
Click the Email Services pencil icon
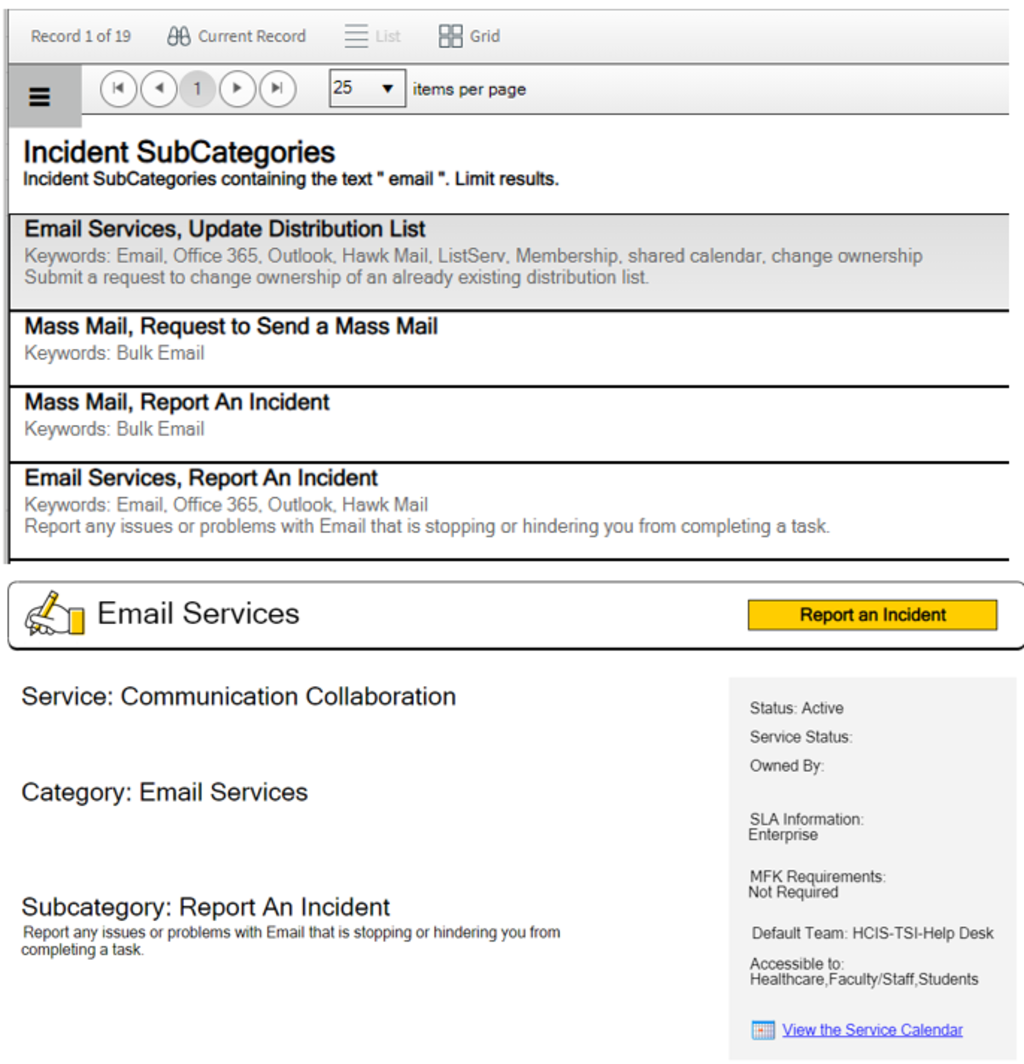(x=54, y=614)
